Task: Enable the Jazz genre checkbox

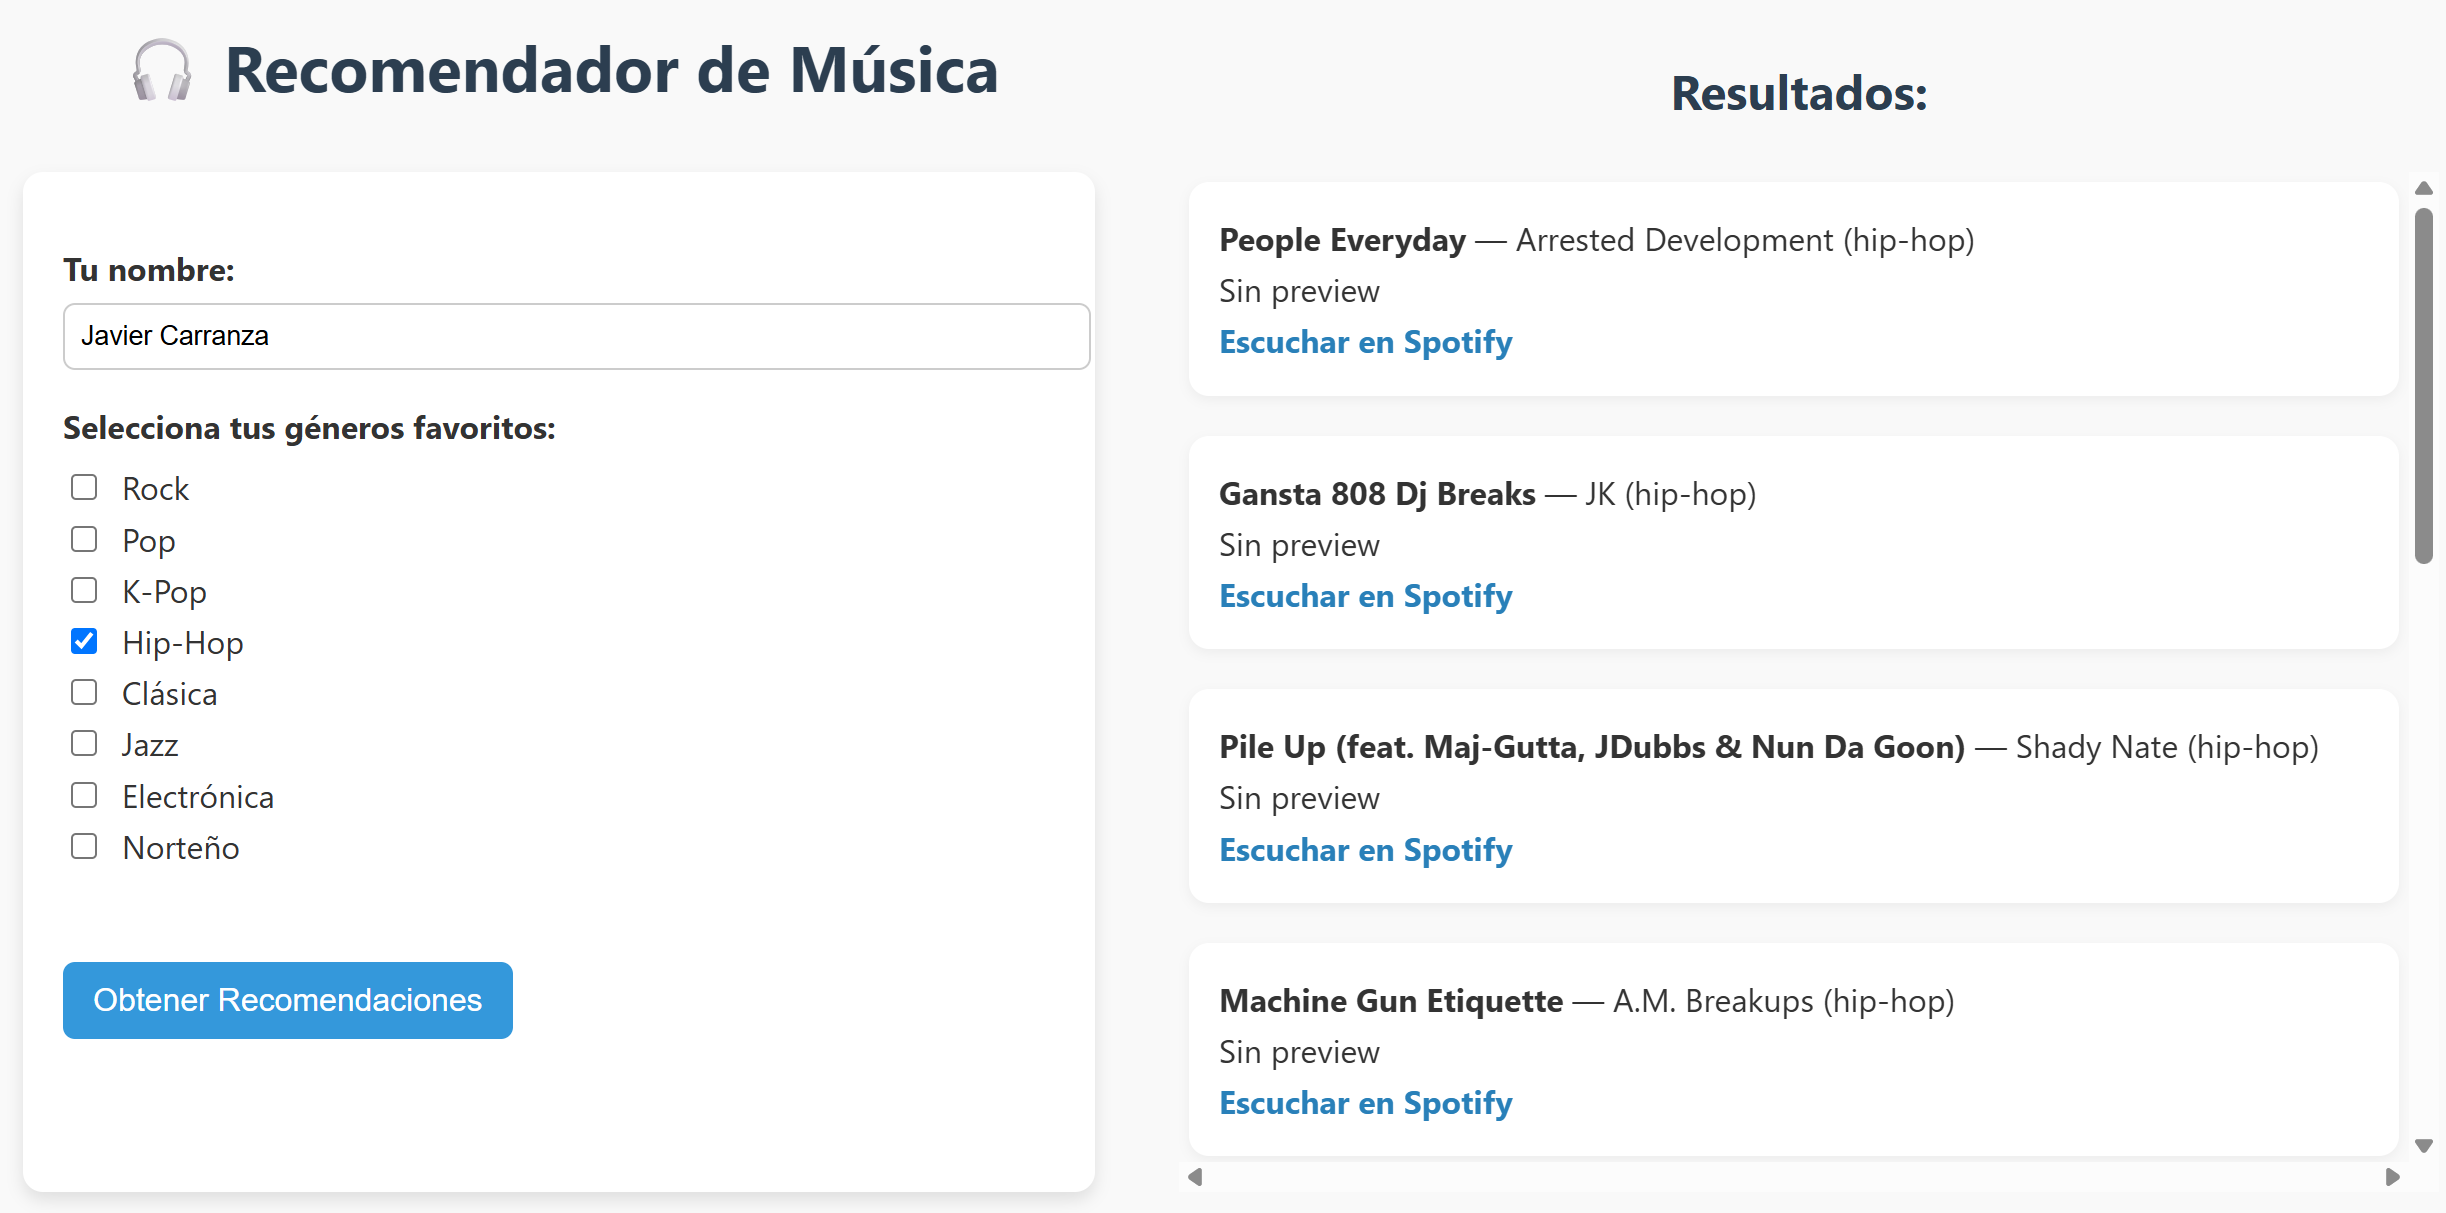Action: pos(84,743)
